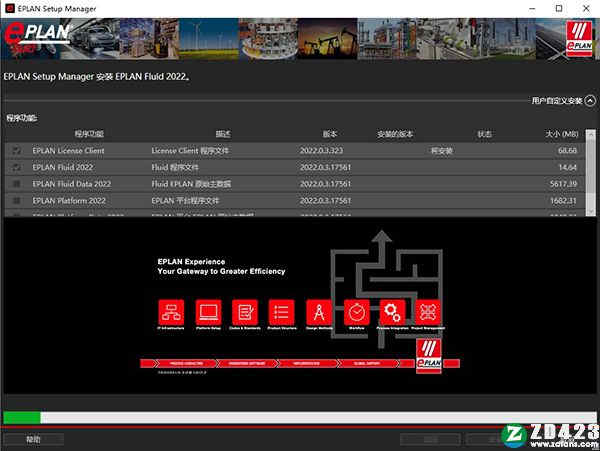
Task: Collapse the 用户自定义安装 section with the chevron
Action: tap(590, 101)
